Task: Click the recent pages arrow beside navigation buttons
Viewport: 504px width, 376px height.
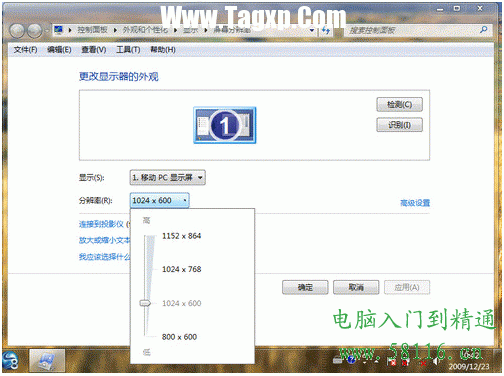Action: [x=47, y=31]
